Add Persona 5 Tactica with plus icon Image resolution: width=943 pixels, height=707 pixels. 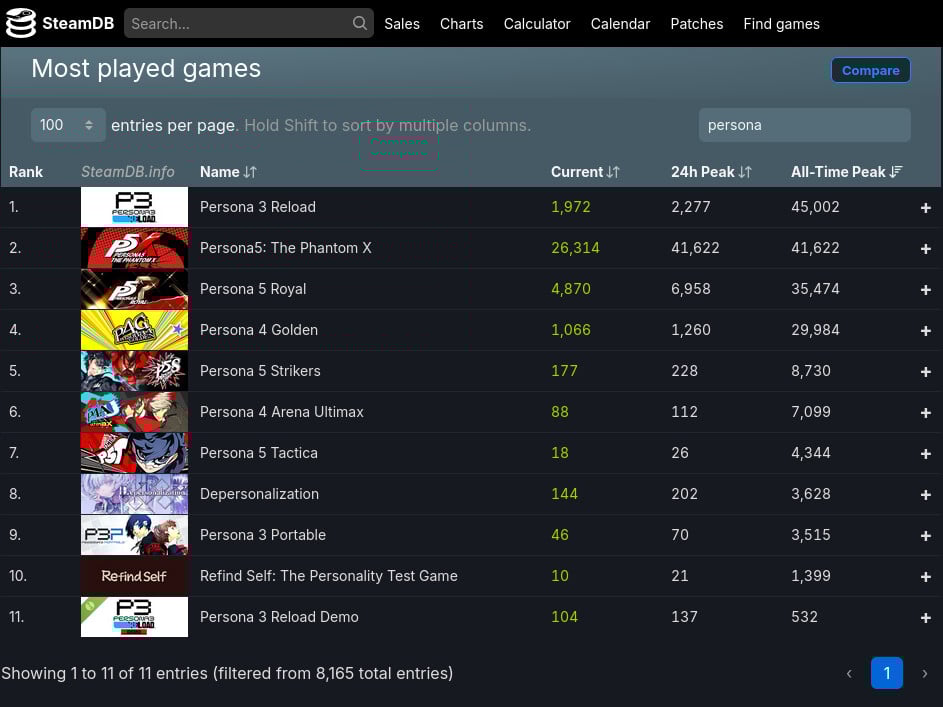point(926,453)
